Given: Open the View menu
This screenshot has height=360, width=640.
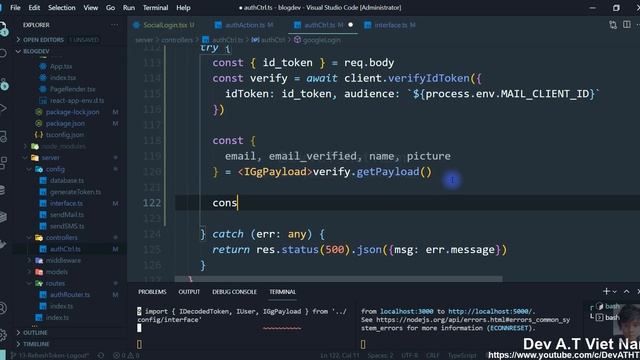Looking at the screenshot, I should (x=91, y=8).
